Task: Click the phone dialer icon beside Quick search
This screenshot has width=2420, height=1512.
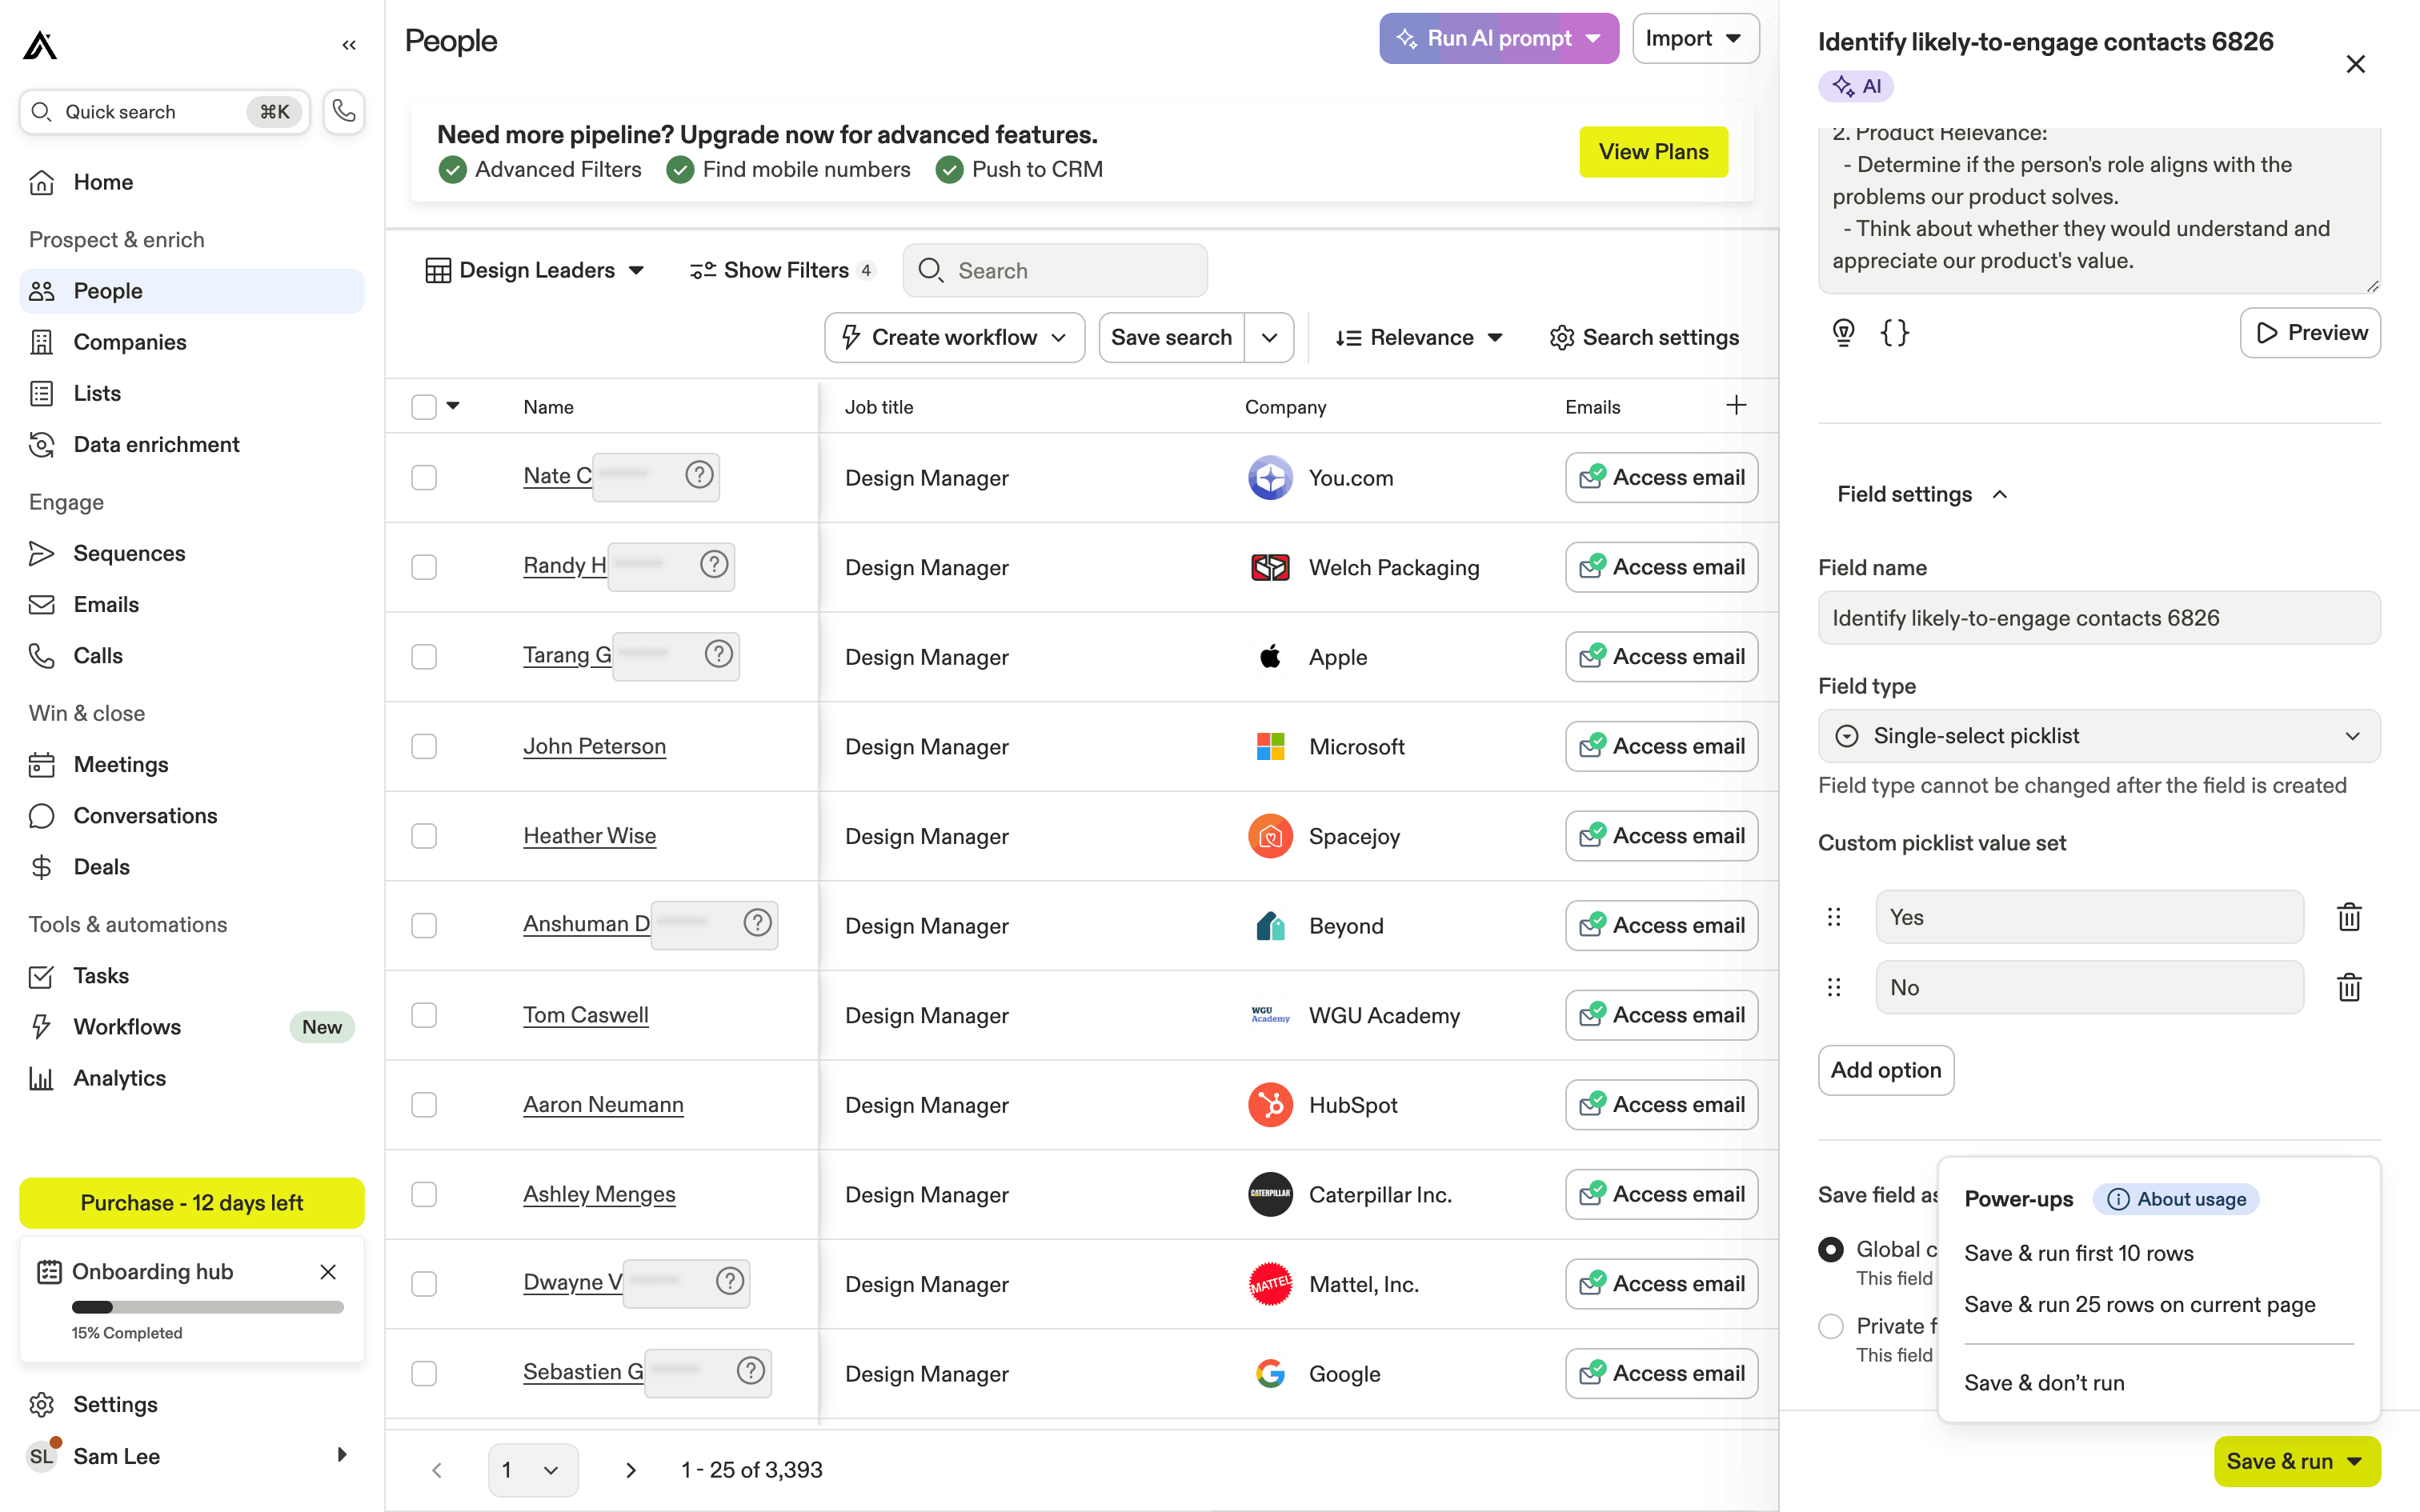Action: (343, 111)
